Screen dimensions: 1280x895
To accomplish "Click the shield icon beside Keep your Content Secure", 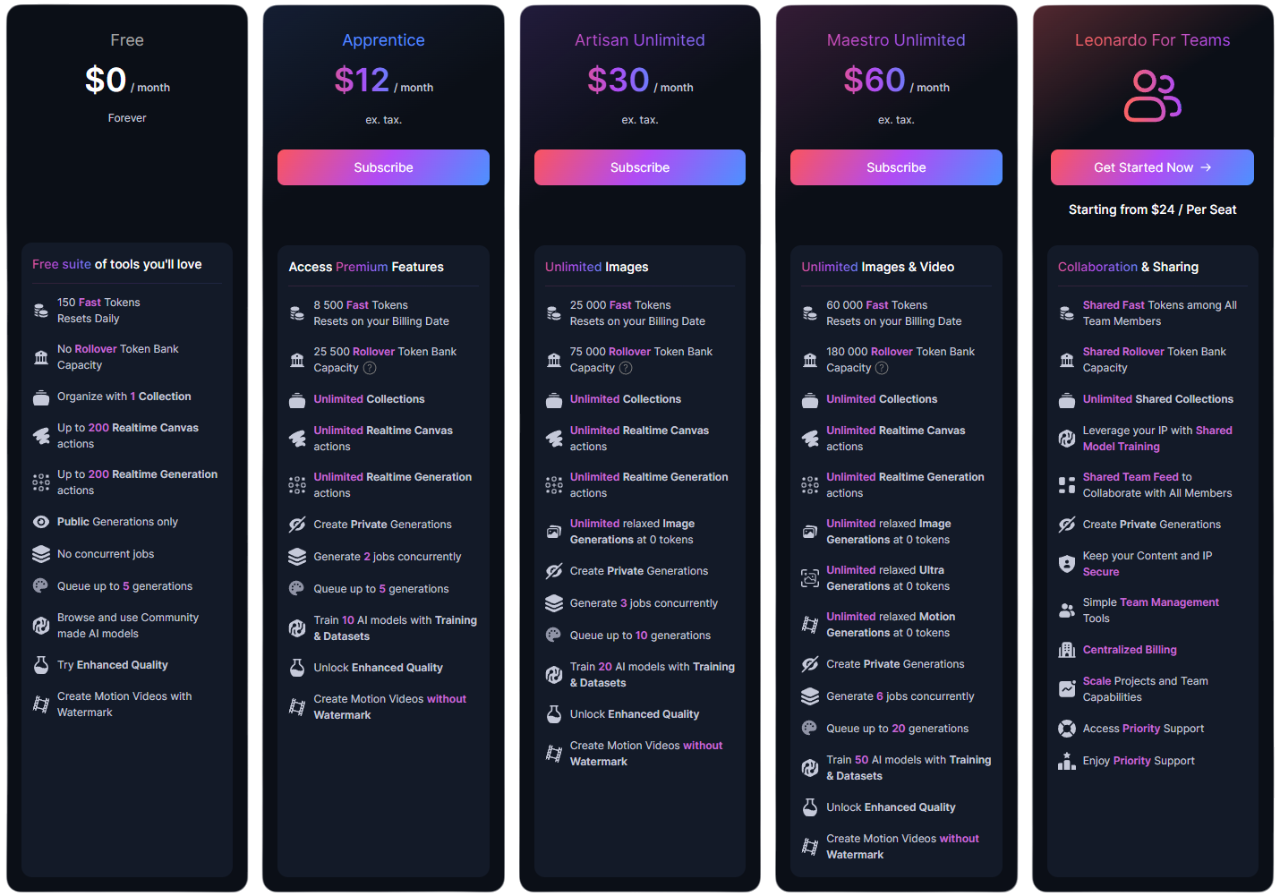I will click(1067, 564).
